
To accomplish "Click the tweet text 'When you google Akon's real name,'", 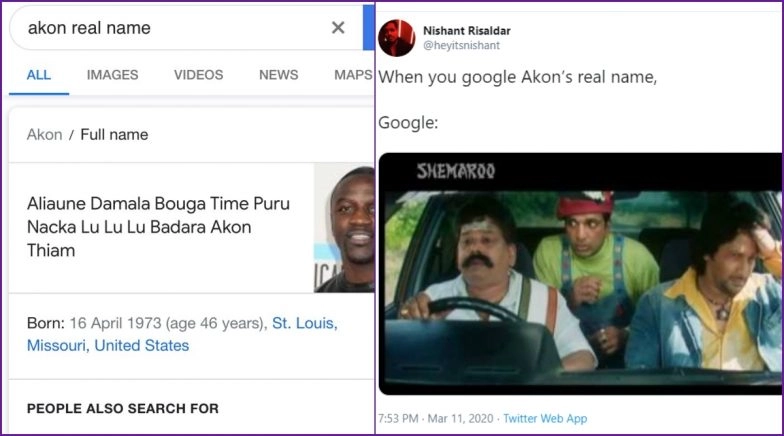I will coord(518,77).
